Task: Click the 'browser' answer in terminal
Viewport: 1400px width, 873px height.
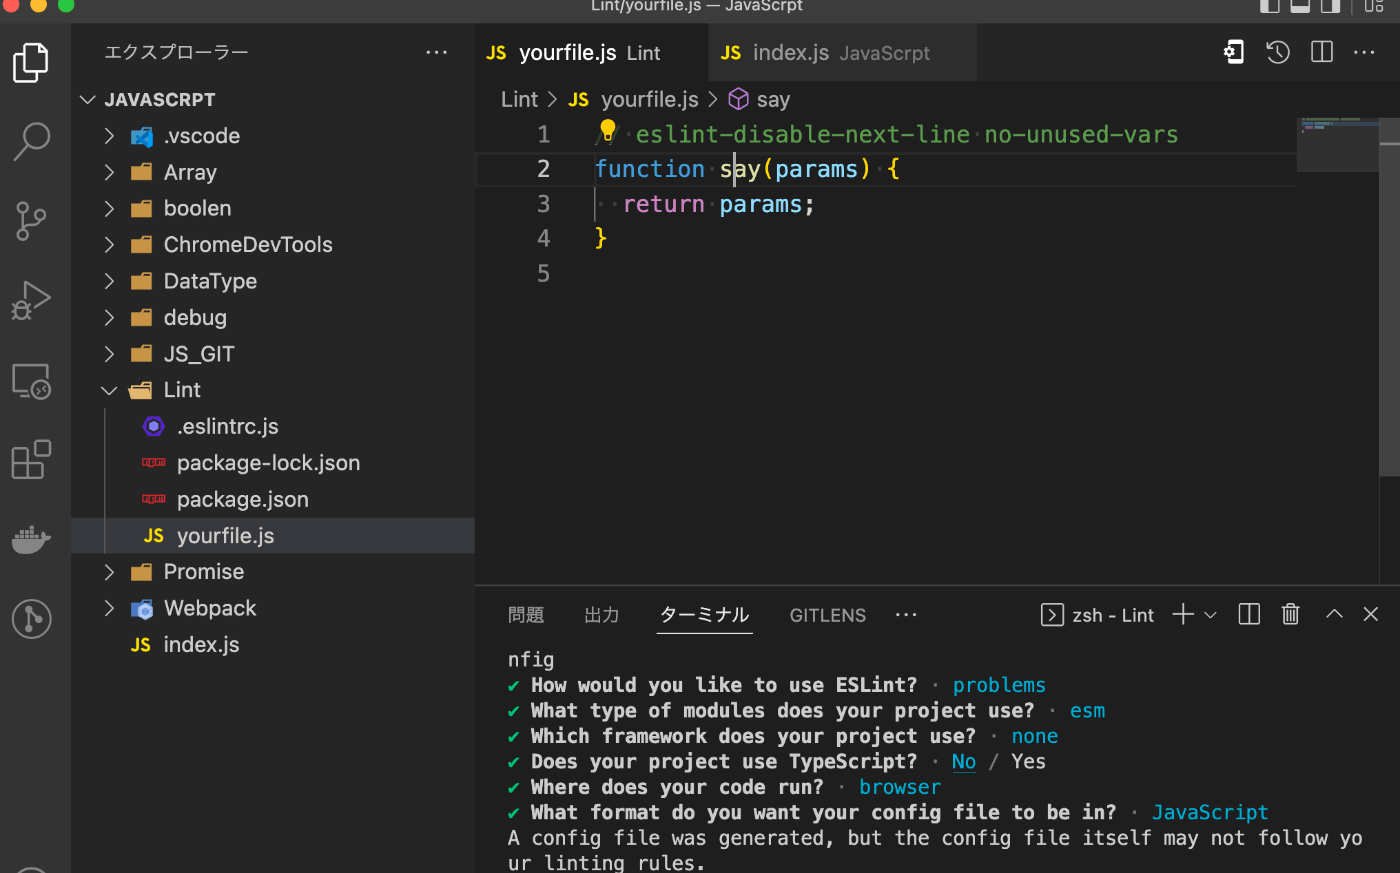Action: (x=900, y=787)
